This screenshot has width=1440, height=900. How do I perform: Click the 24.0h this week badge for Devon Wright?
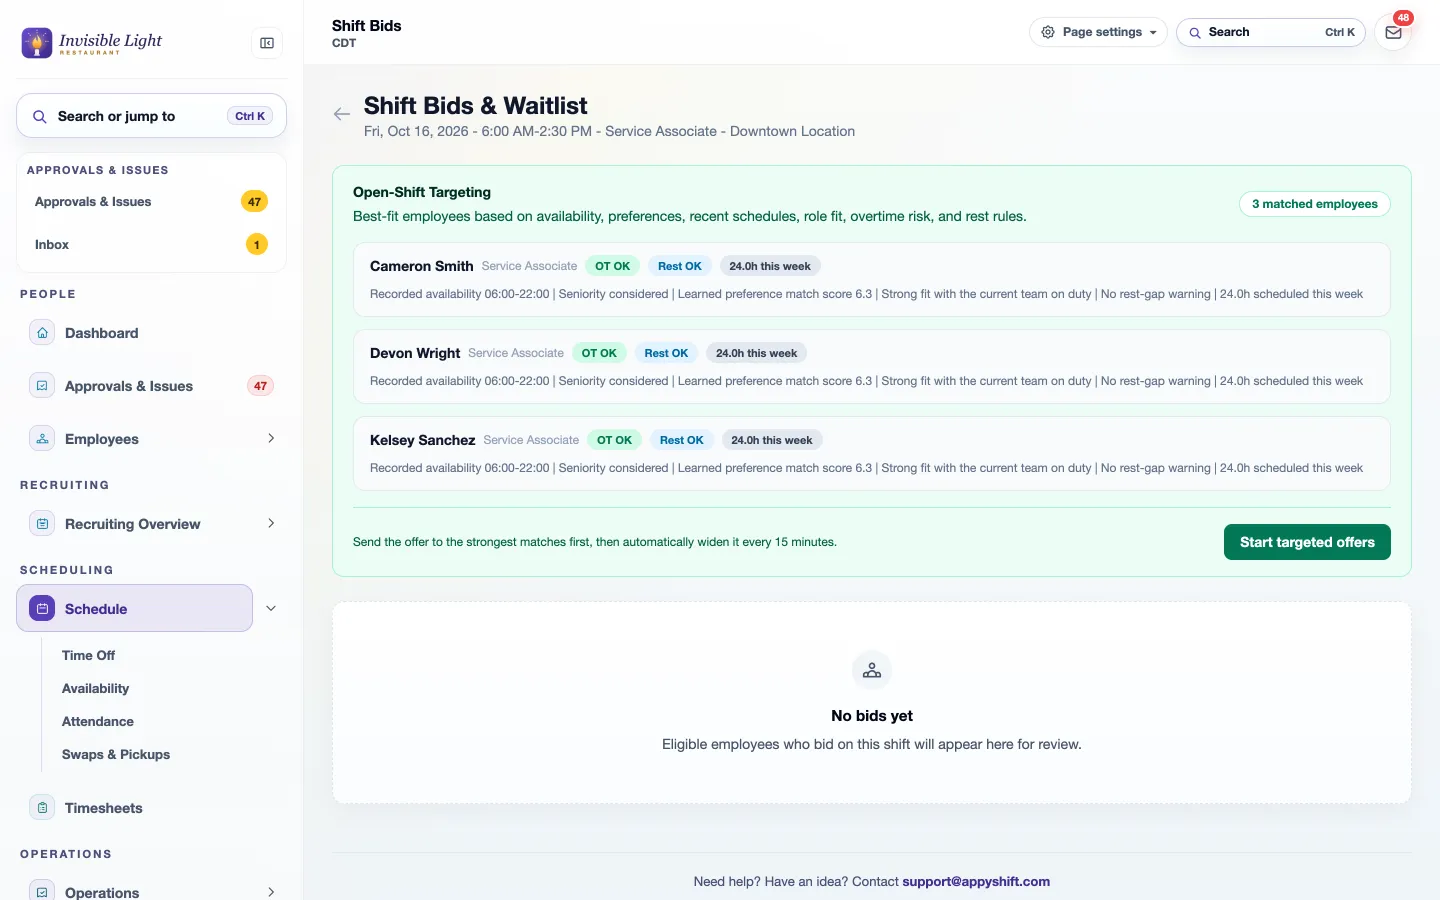(757, 353)
